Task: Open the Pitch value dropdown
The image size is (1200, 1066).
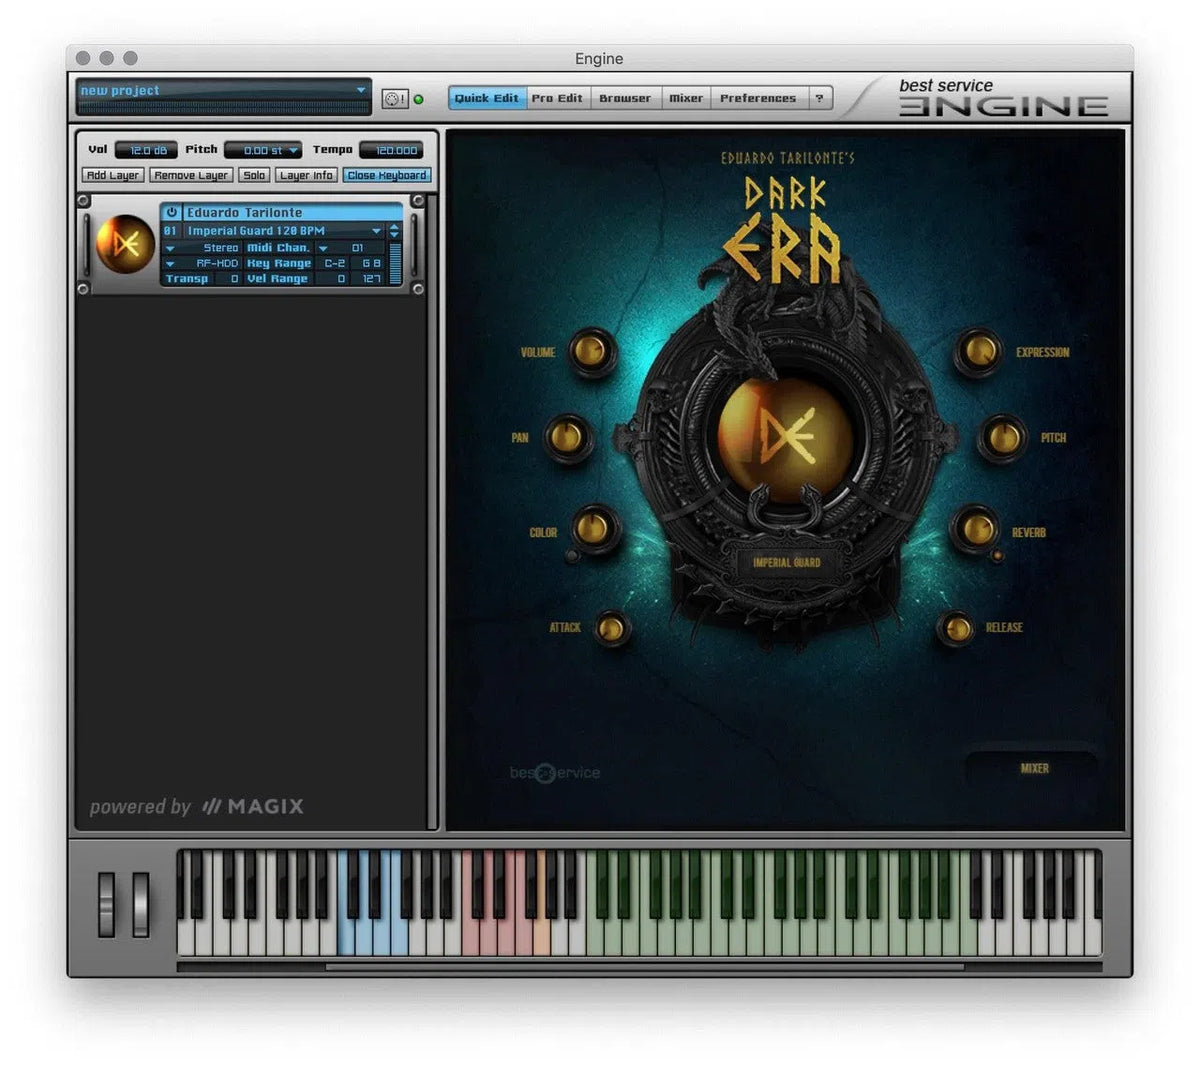Action: tap(294, 151)
